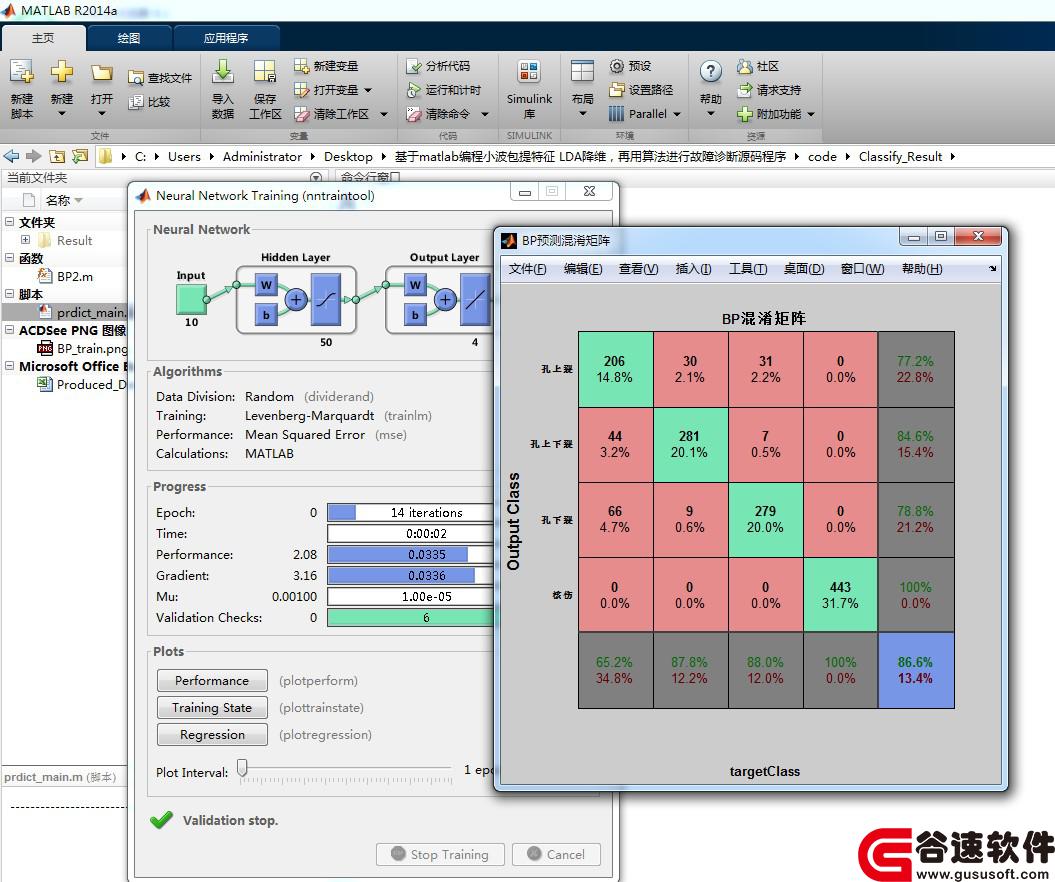The image size is (1055, 882).
Task: Collapse the 脚本 group in file browser
Action: (9, 294)
